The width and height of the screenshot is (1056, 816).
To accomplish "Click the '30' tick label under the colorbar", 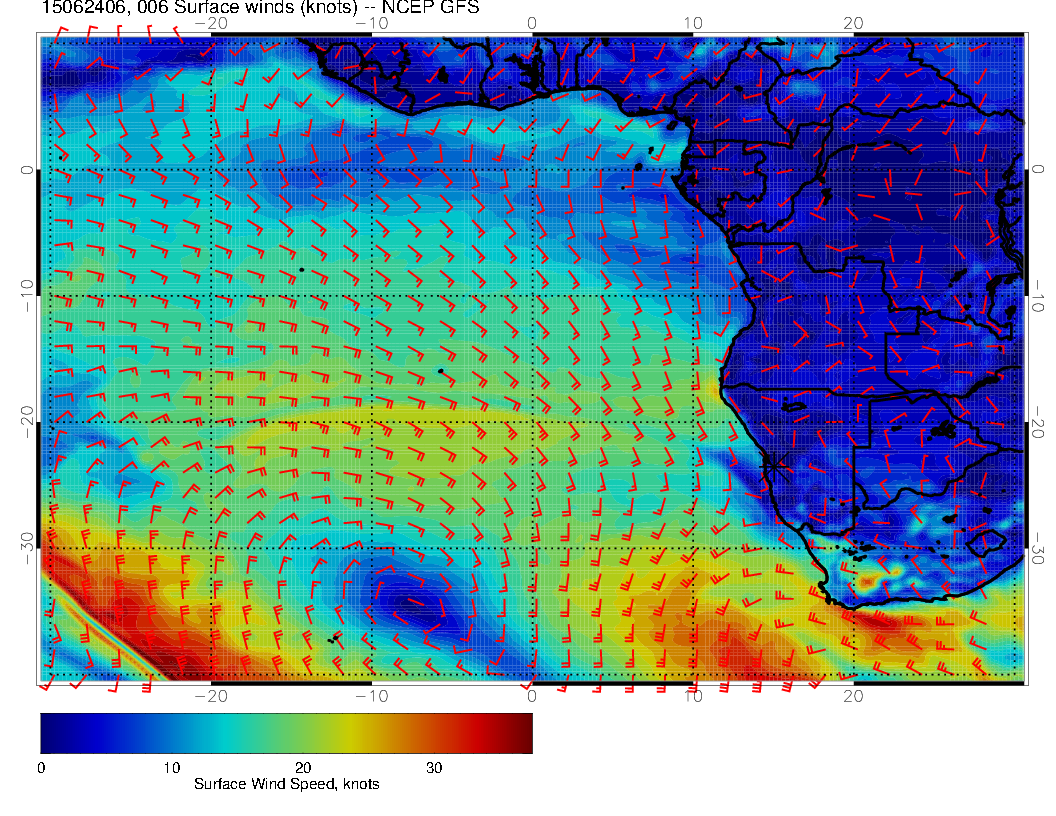I will click(x=434, y=768).
